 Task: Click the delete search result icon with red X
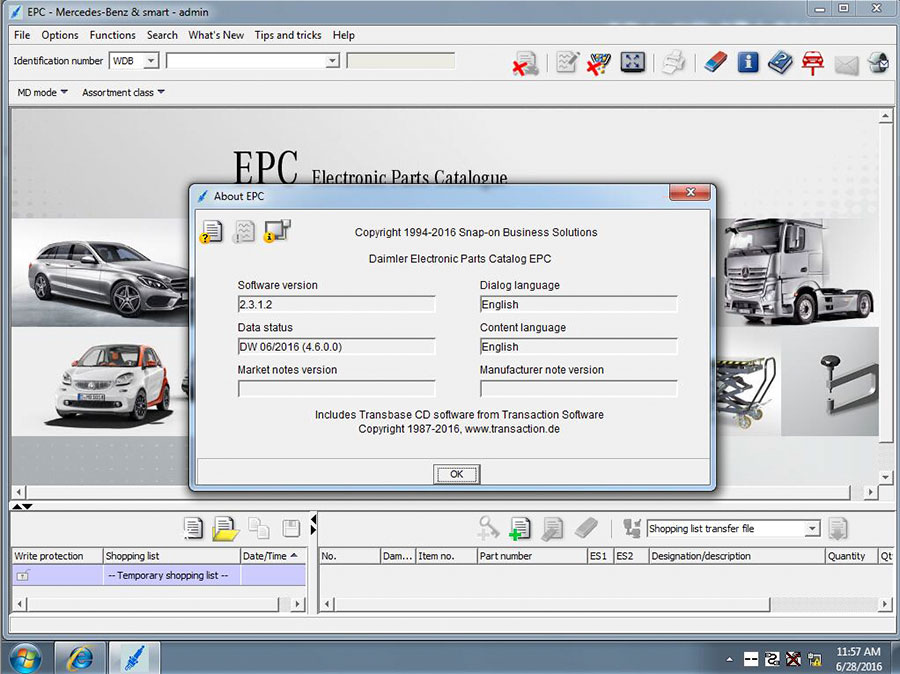(x=525, y=63)
